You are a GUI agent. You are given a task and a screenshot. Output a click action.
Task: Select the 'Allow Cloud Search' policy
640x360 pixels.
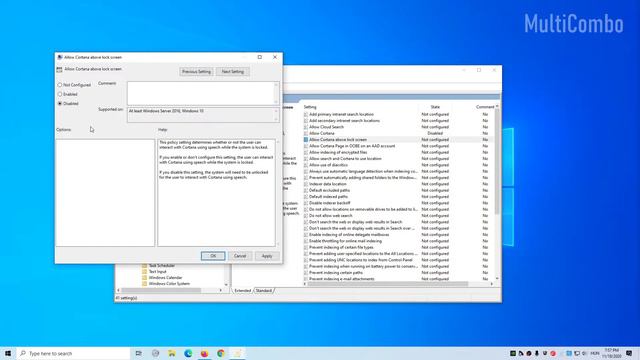pos(326,127)
